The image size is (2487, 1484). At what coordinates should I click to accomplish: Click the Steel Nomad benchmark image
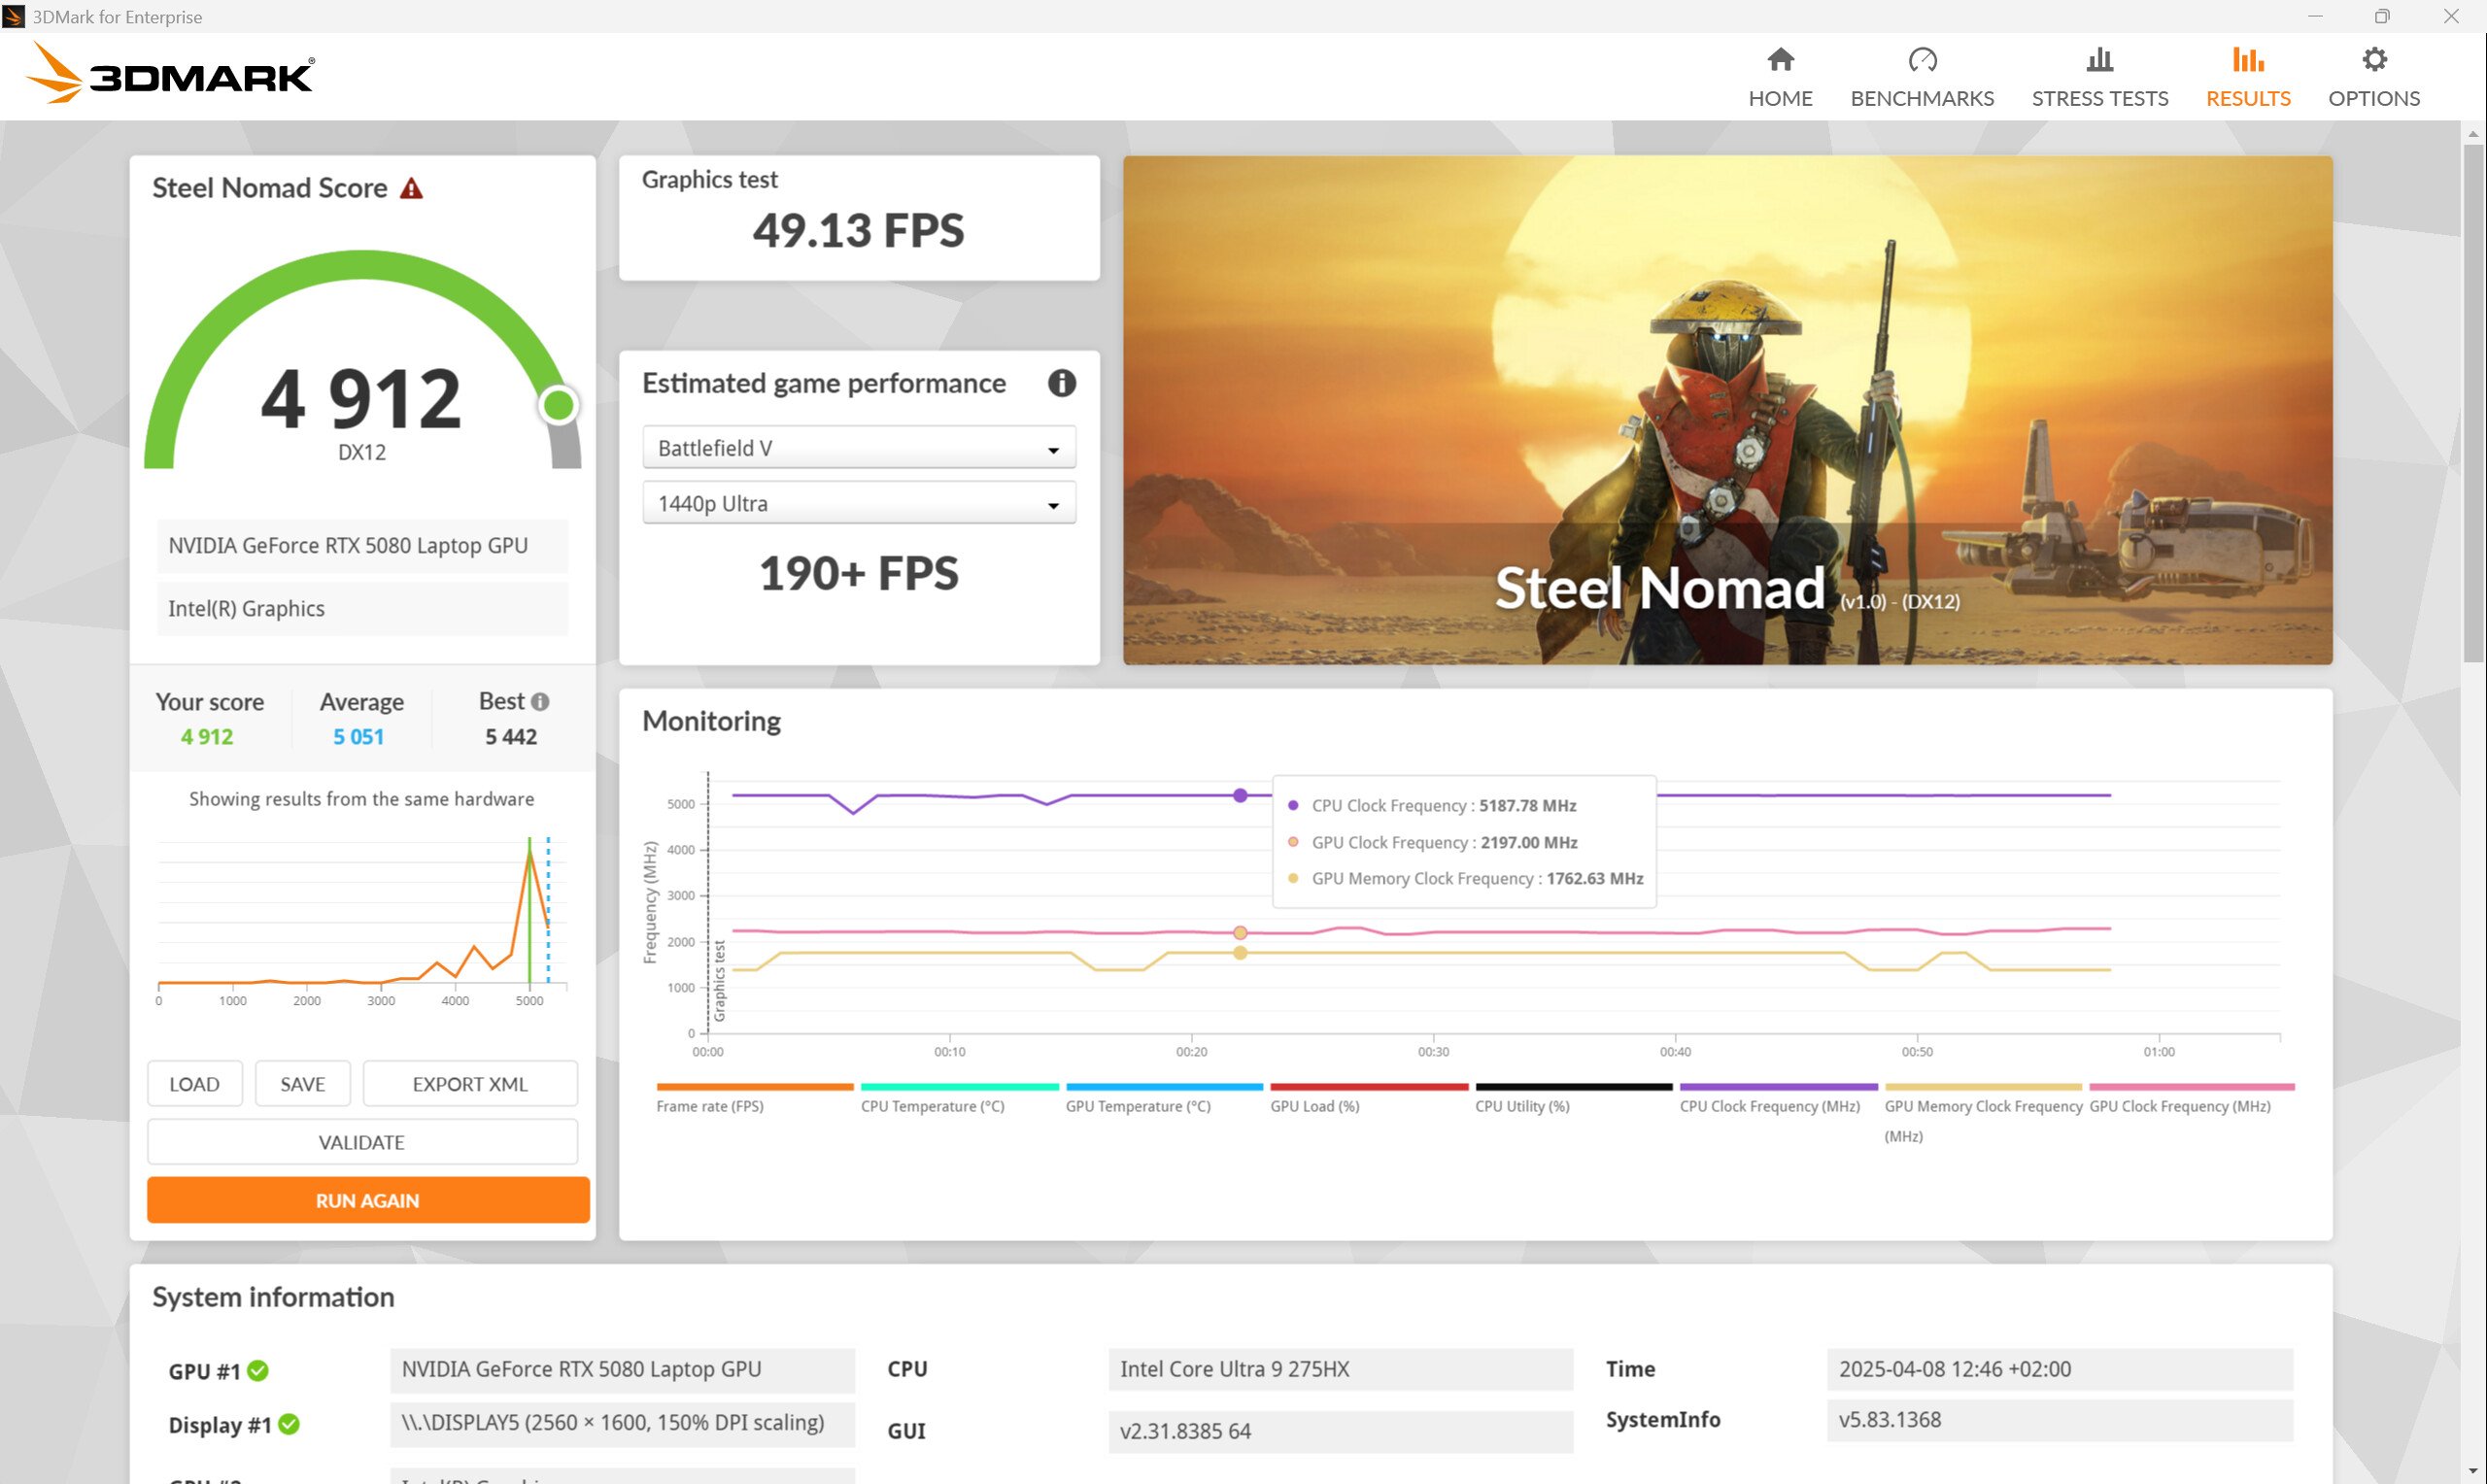pyautogui.click(x=1727, y=410)
